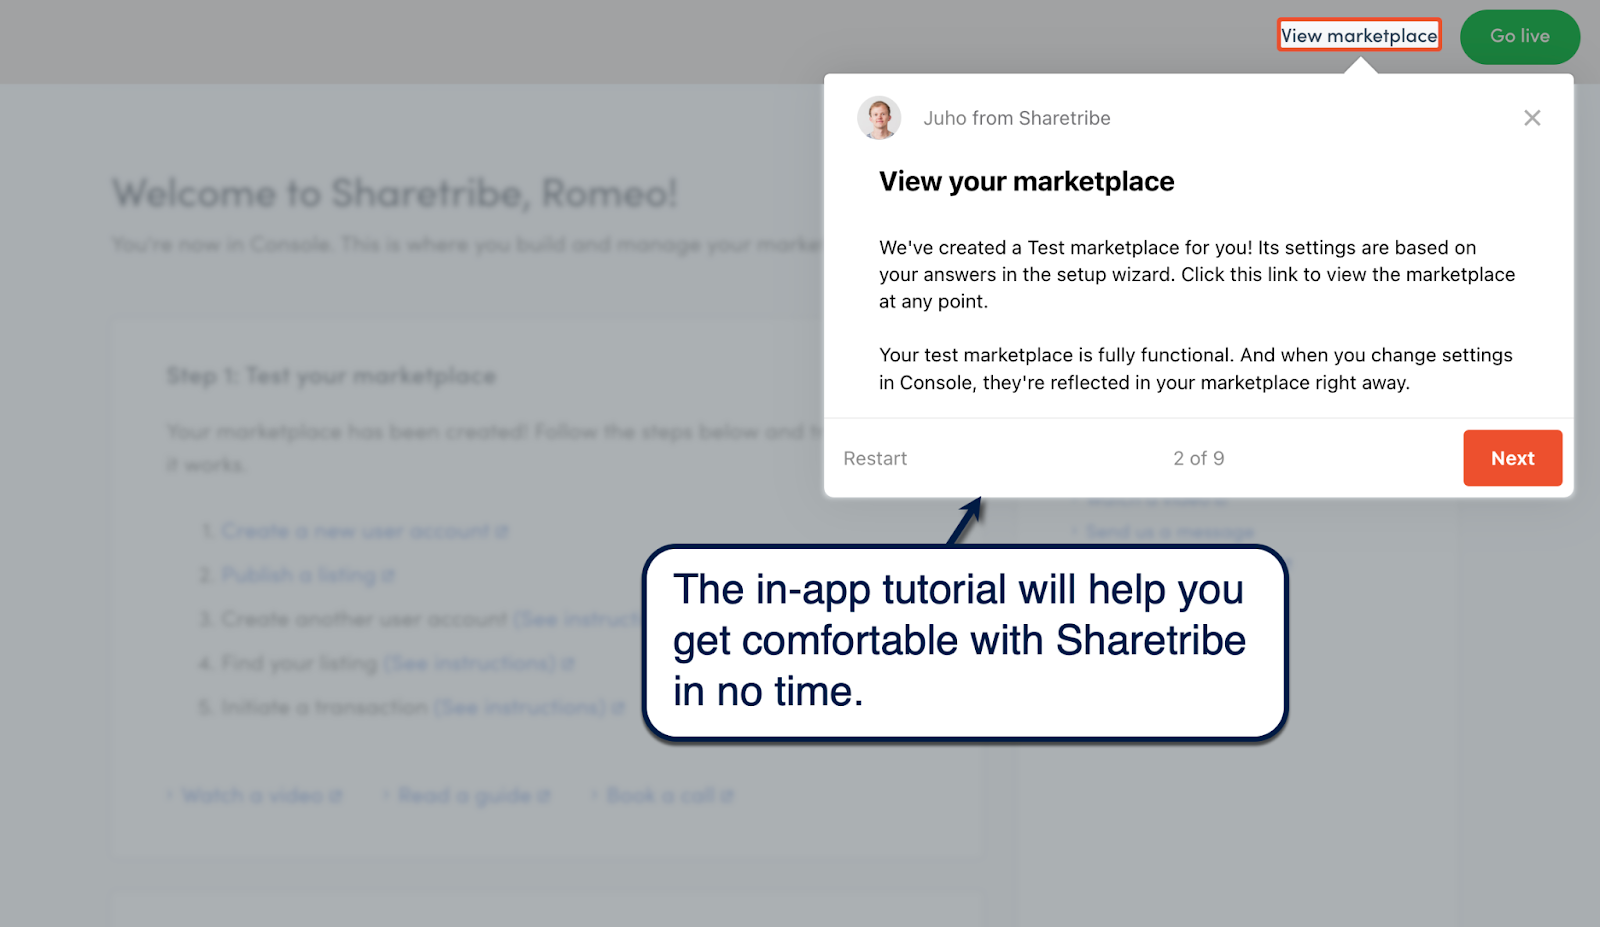
Task: Restart the in-app tutorial
Action: [x=875, y=459]
